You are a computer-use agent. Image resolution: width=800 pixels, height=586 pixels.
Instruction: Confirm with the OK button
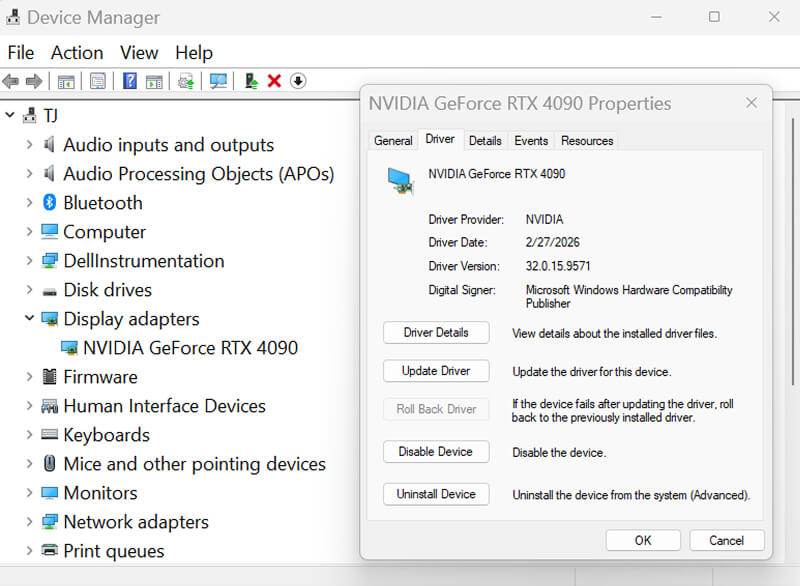pyautogui.click(x=643, y=540)
